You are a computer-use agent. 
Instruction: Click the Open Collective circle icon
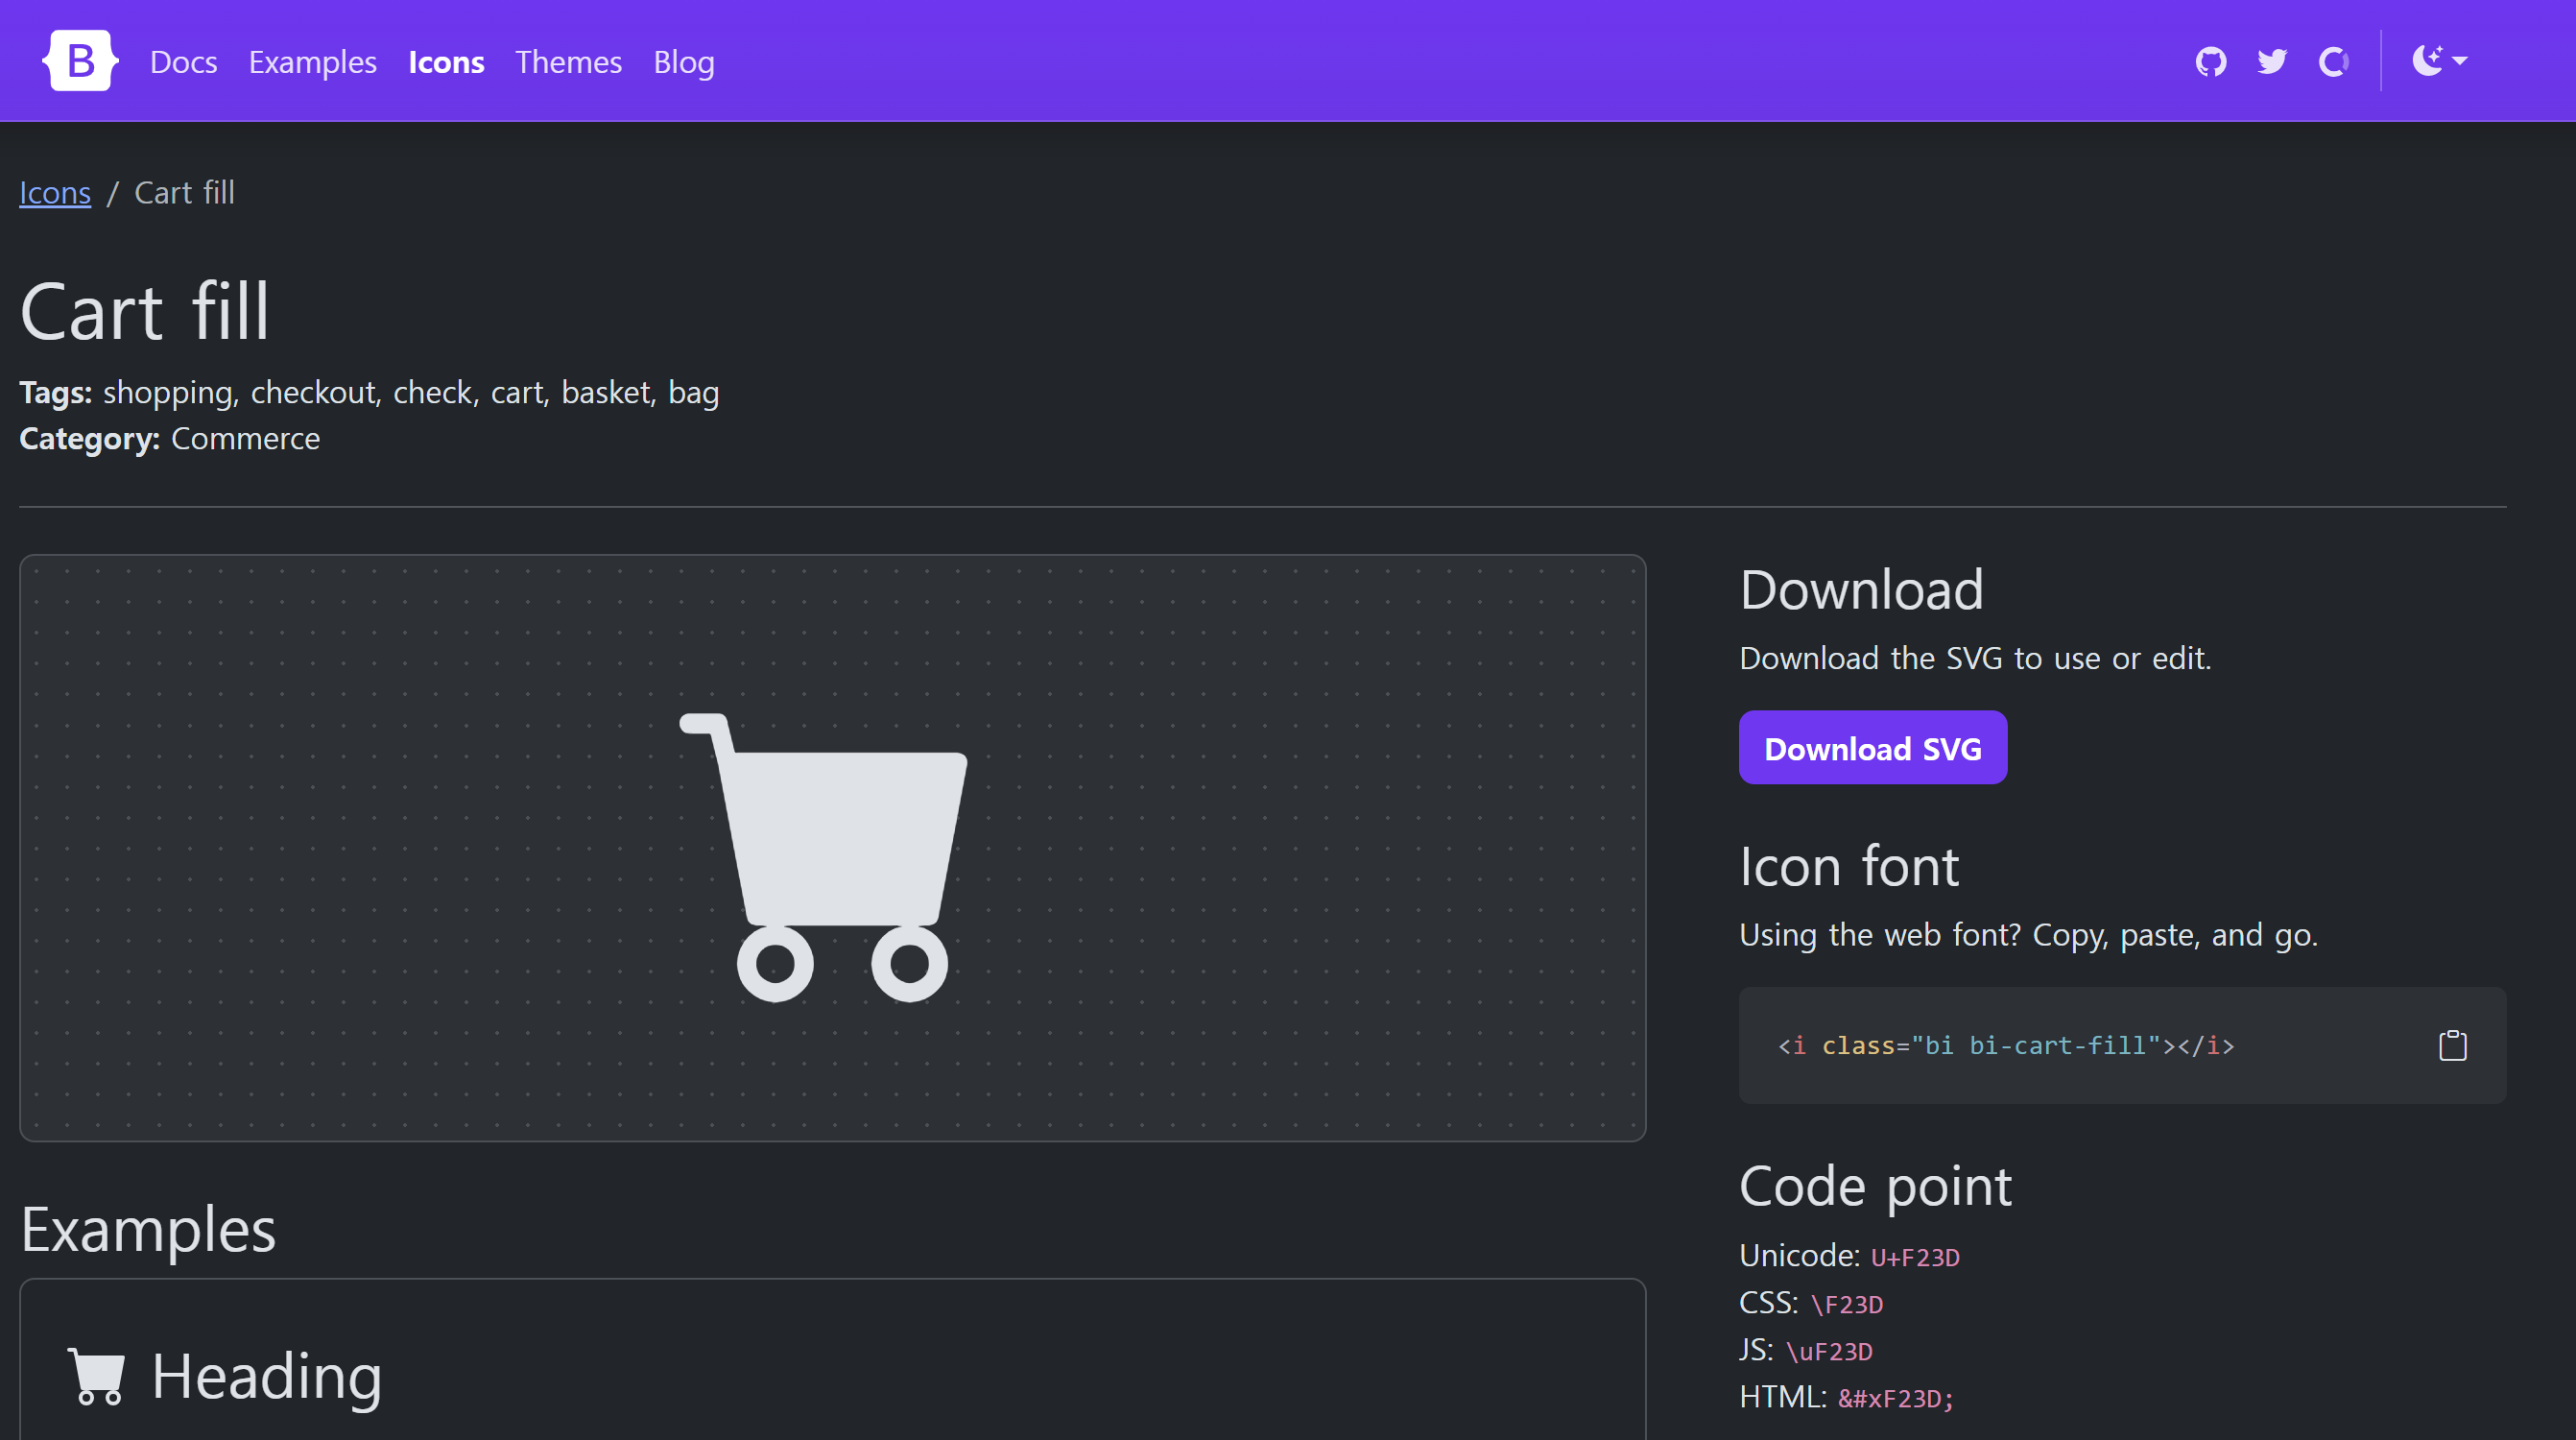[2333, 62]
